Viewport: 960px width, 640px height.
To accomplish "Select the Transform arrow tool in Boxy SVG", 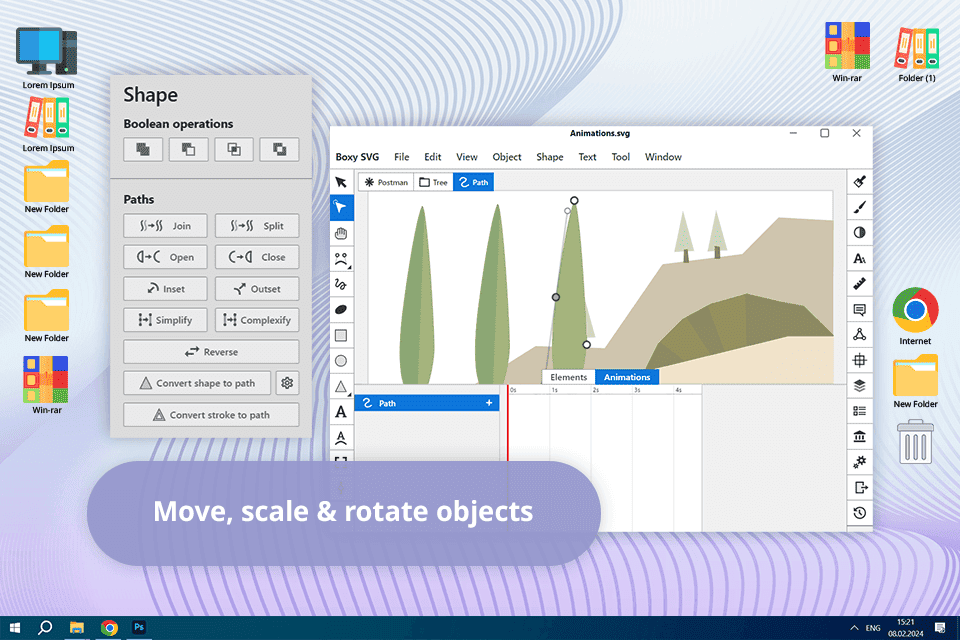I will click(341, 182).
